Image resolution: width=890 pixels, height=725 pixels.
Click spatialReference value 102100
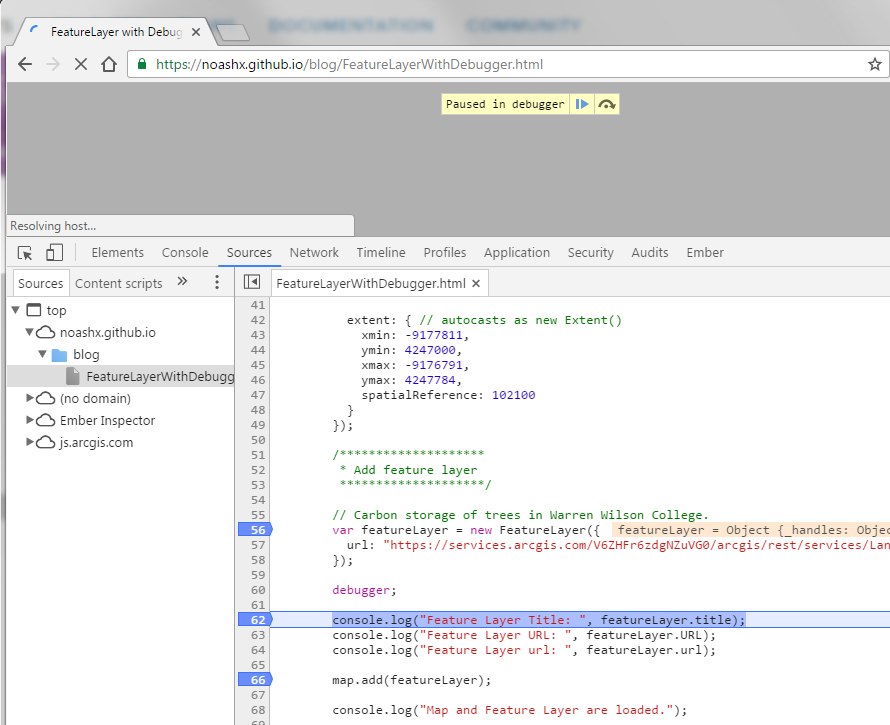513,395
